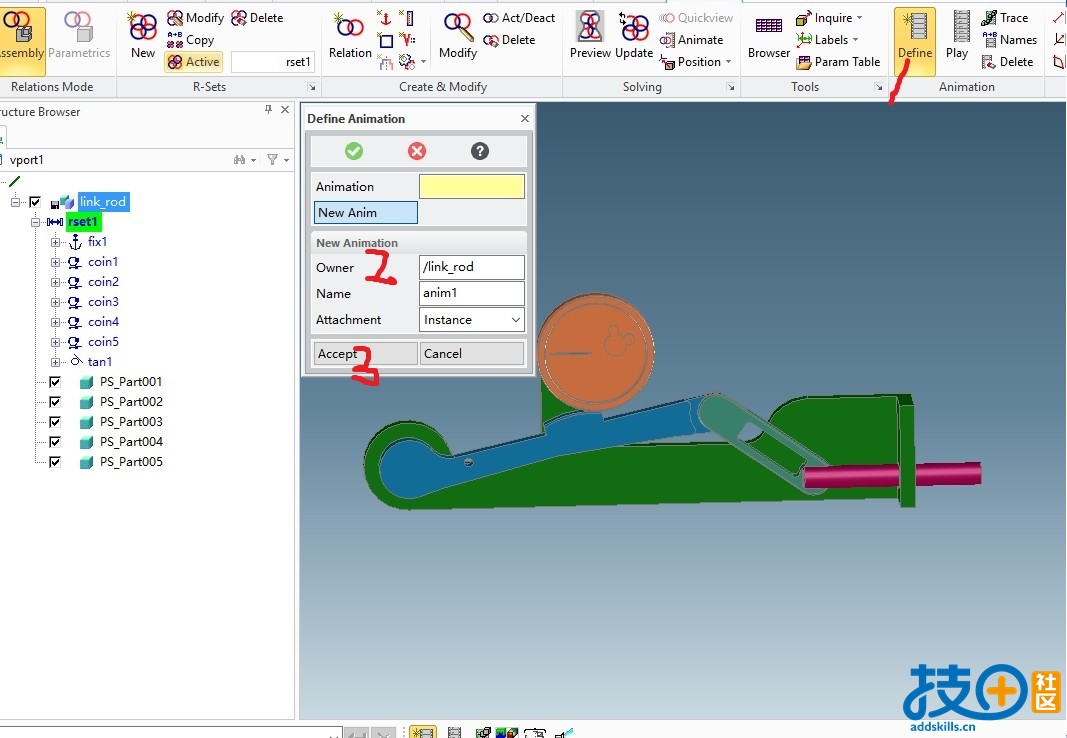Click Define animation button
The width and height of the screenshot is (1067, 738).
[x=915, y=39]
